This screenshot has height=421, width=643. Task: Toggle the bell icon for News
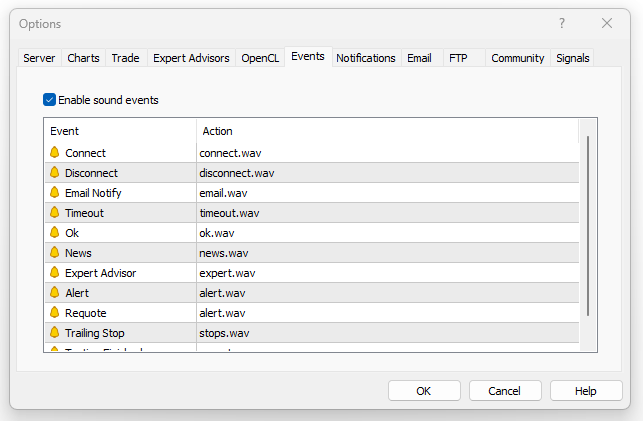tap(55, 253)
